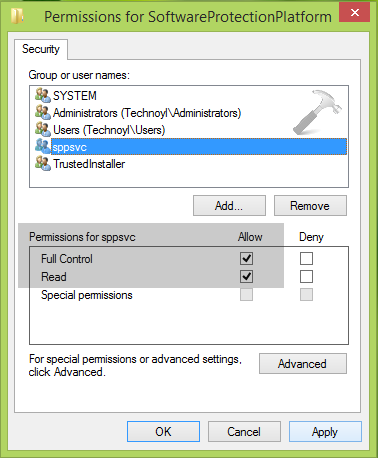Remove the selected sppsvc user
378x458 pixels.
pyautogui.click(x=310, y=206)
